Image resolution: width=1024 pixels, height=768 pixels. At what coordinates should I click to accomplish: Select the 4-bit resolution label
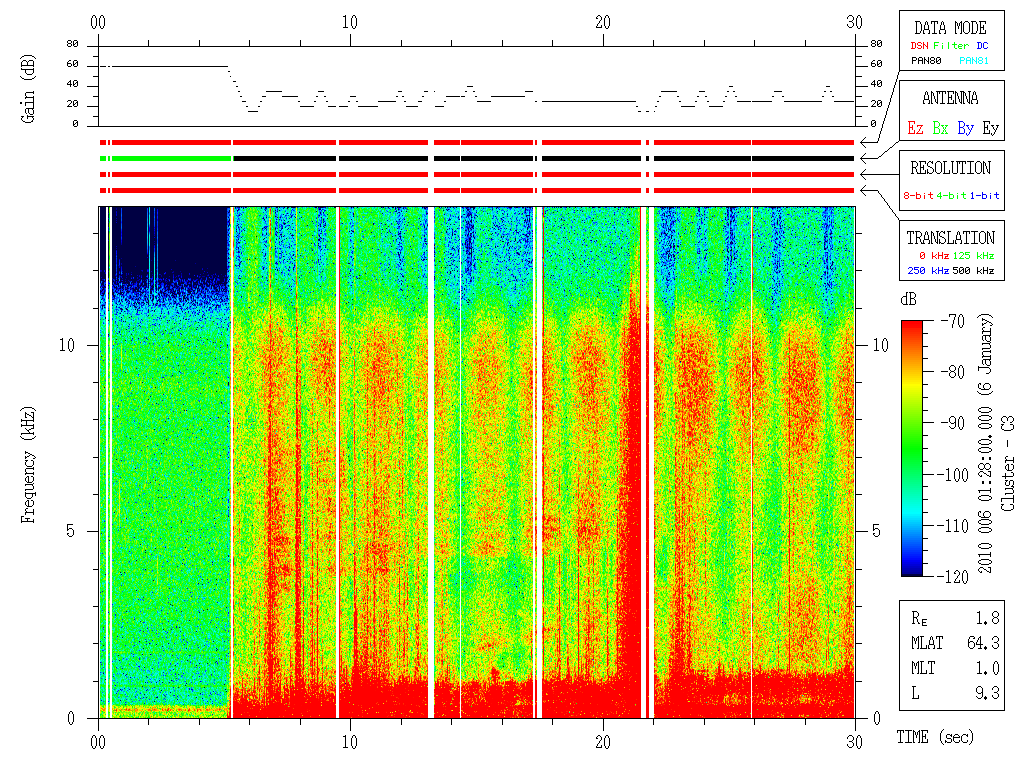951,195
